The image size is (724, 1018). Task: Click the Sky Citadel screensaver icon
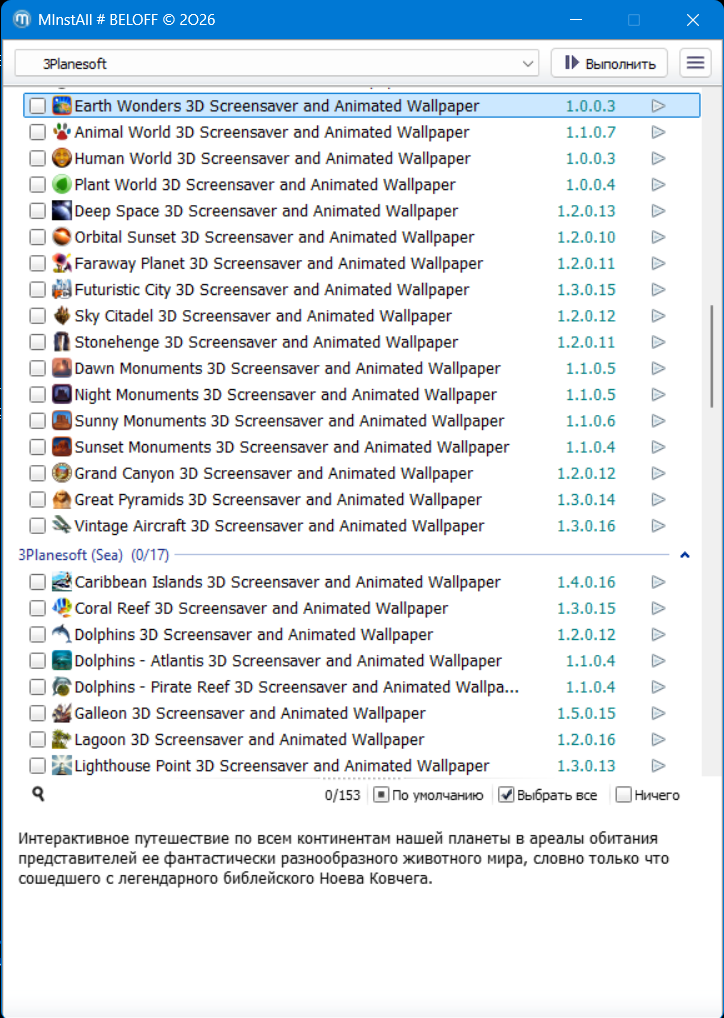(62, 316)
